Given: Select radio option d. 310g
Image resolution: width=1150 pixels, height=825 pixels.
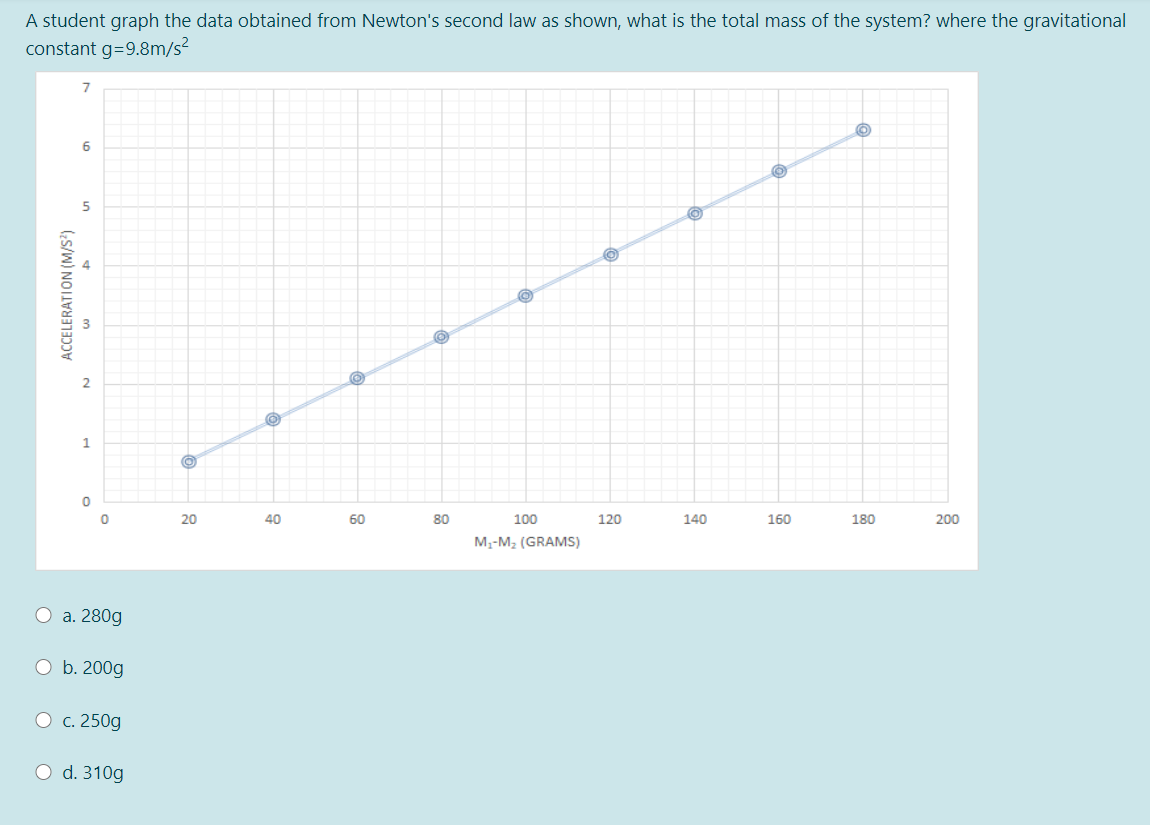Looking at the screenshot, I should 44,772.
